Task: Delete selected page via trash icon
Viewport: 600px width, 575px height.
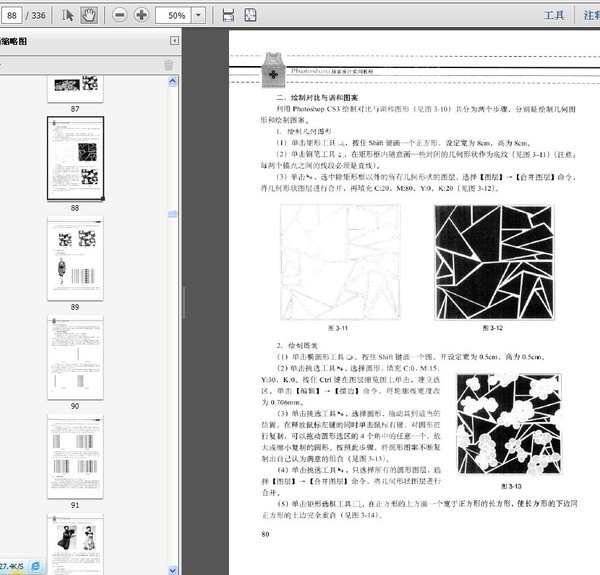Action: coord(169,65)
